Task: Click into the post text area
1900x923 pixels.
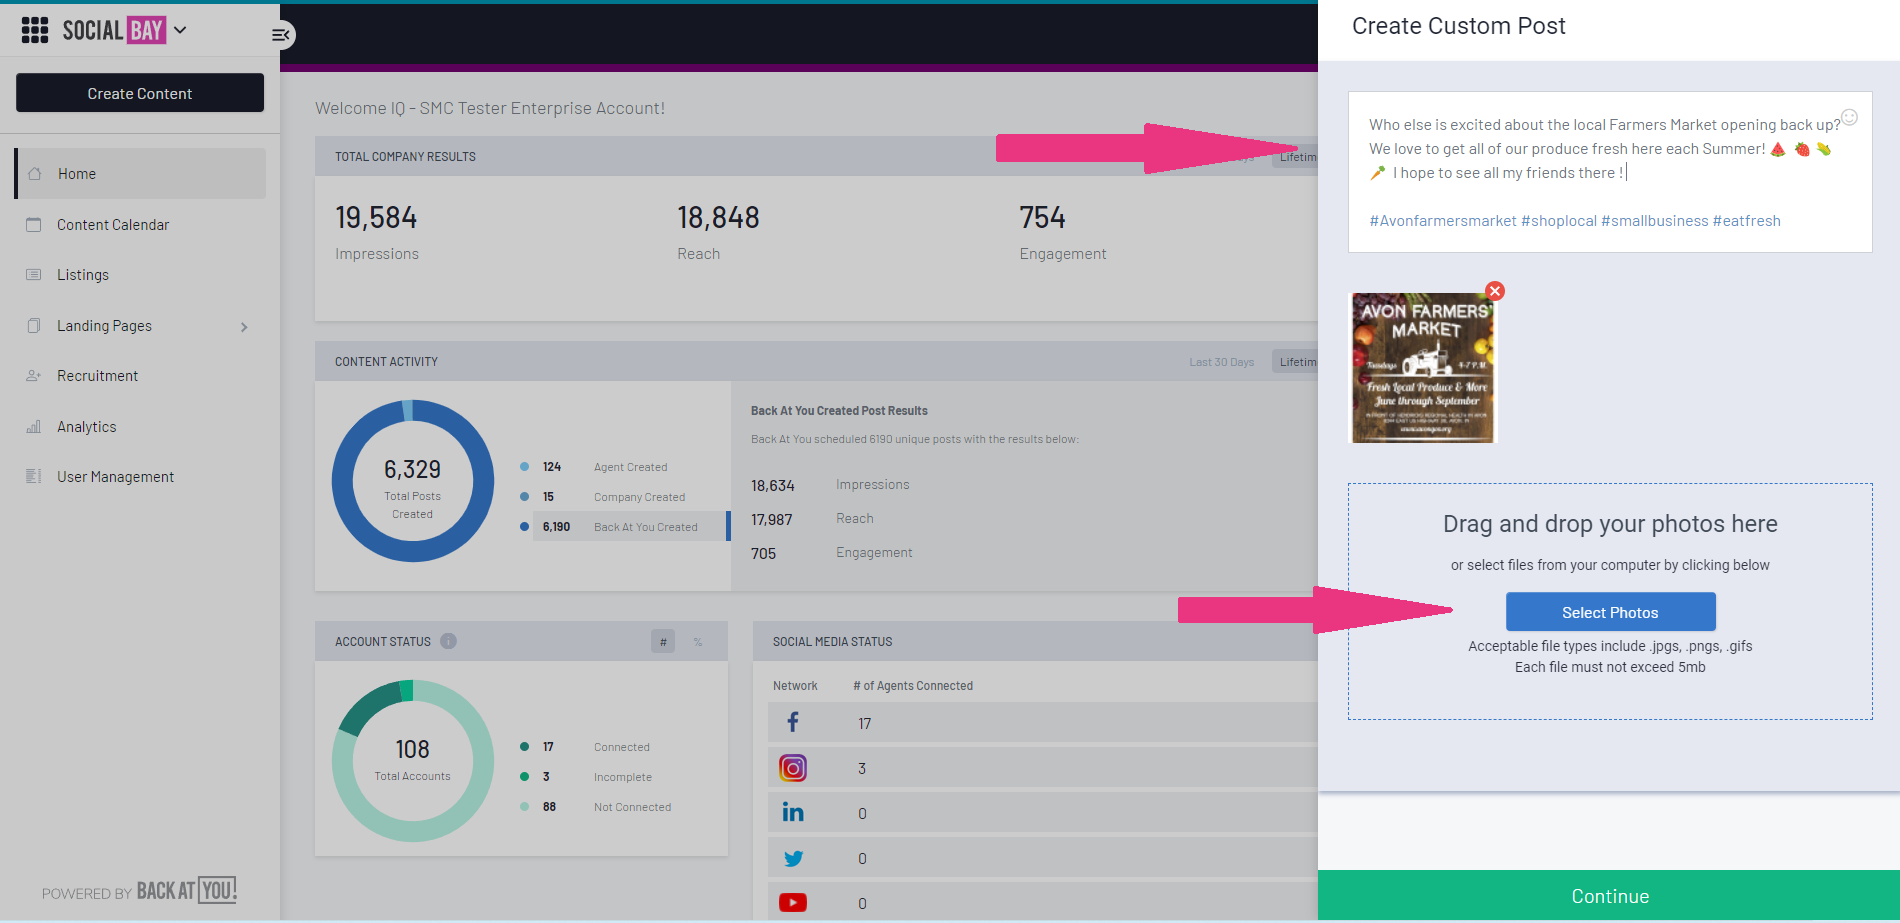Action: pyautogui.click(x=1610, y=172)
